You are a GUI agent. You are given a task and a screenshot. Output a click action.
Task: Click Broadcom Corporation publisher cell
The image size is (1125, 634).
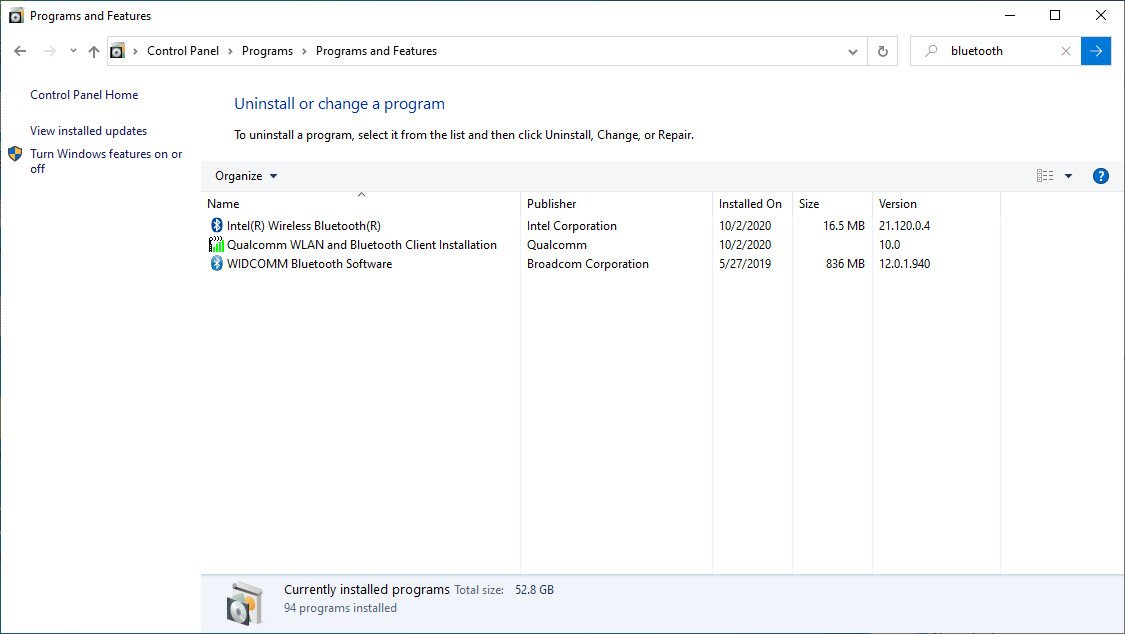click(x=588, y=264)
